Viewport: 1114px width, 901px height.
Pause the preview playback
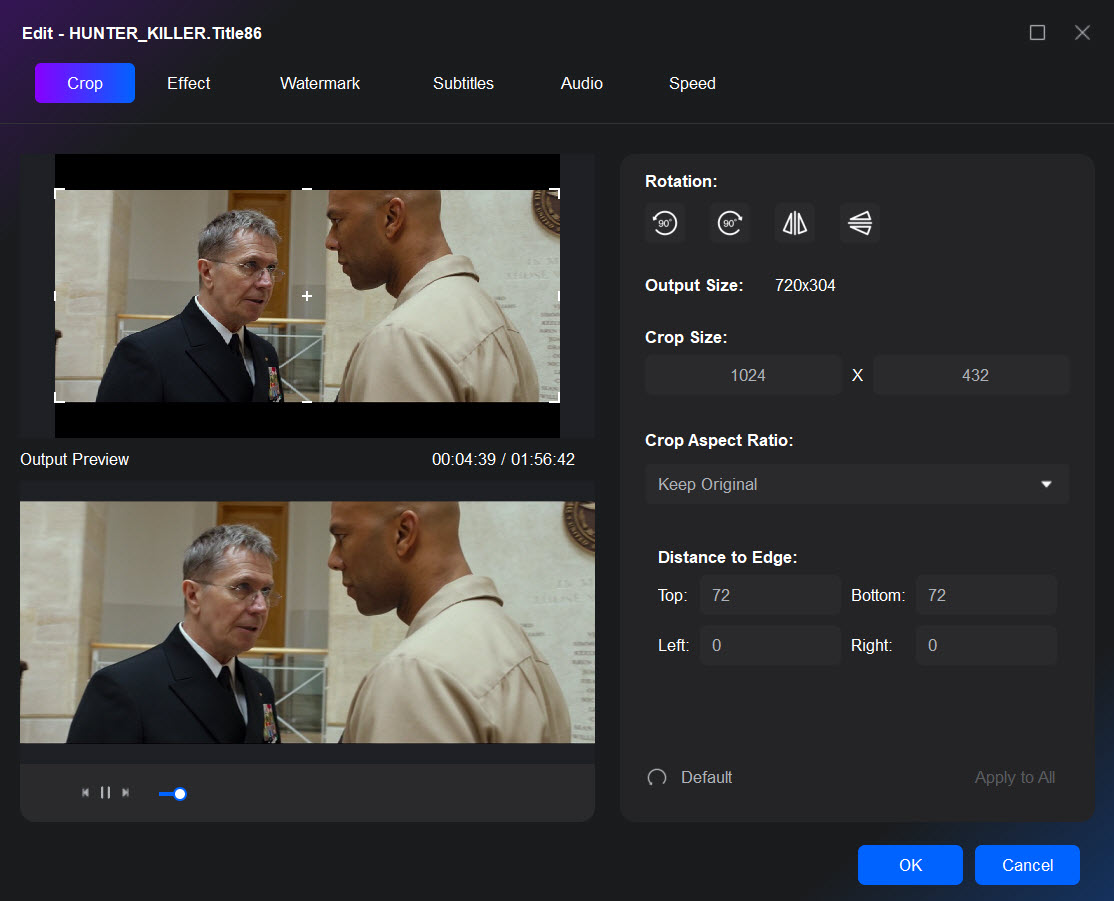(x=105, y=793)
